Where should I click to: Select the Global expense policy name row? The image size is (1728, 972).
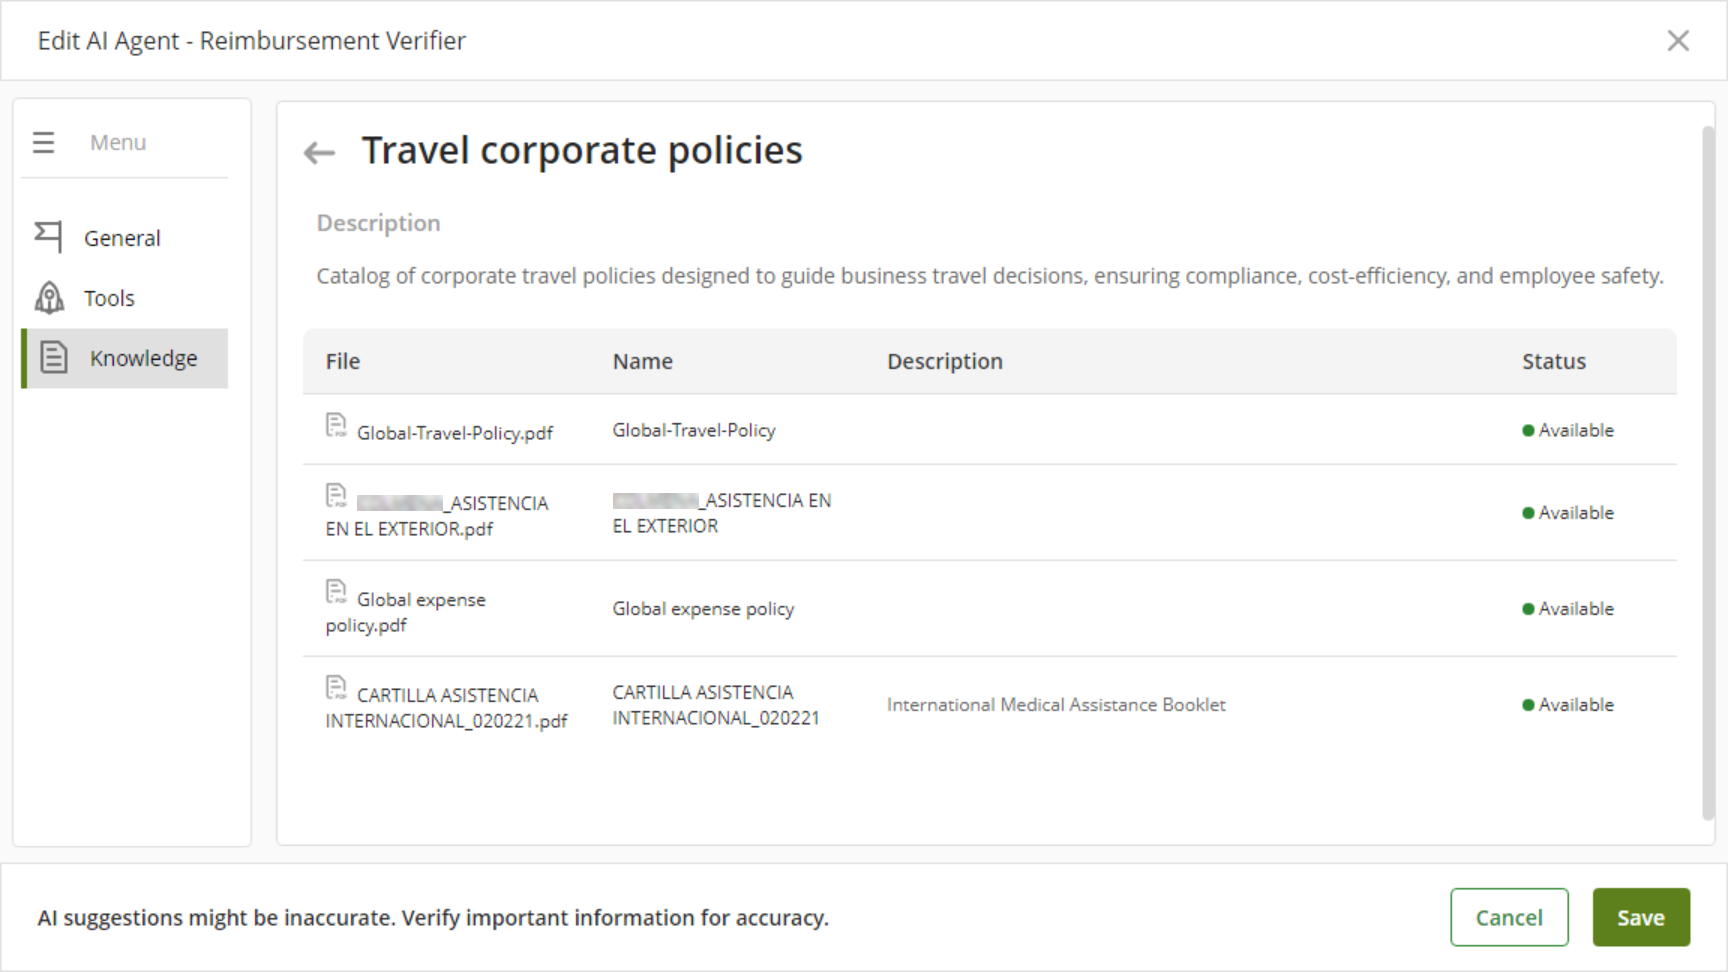tap(703, 609)
